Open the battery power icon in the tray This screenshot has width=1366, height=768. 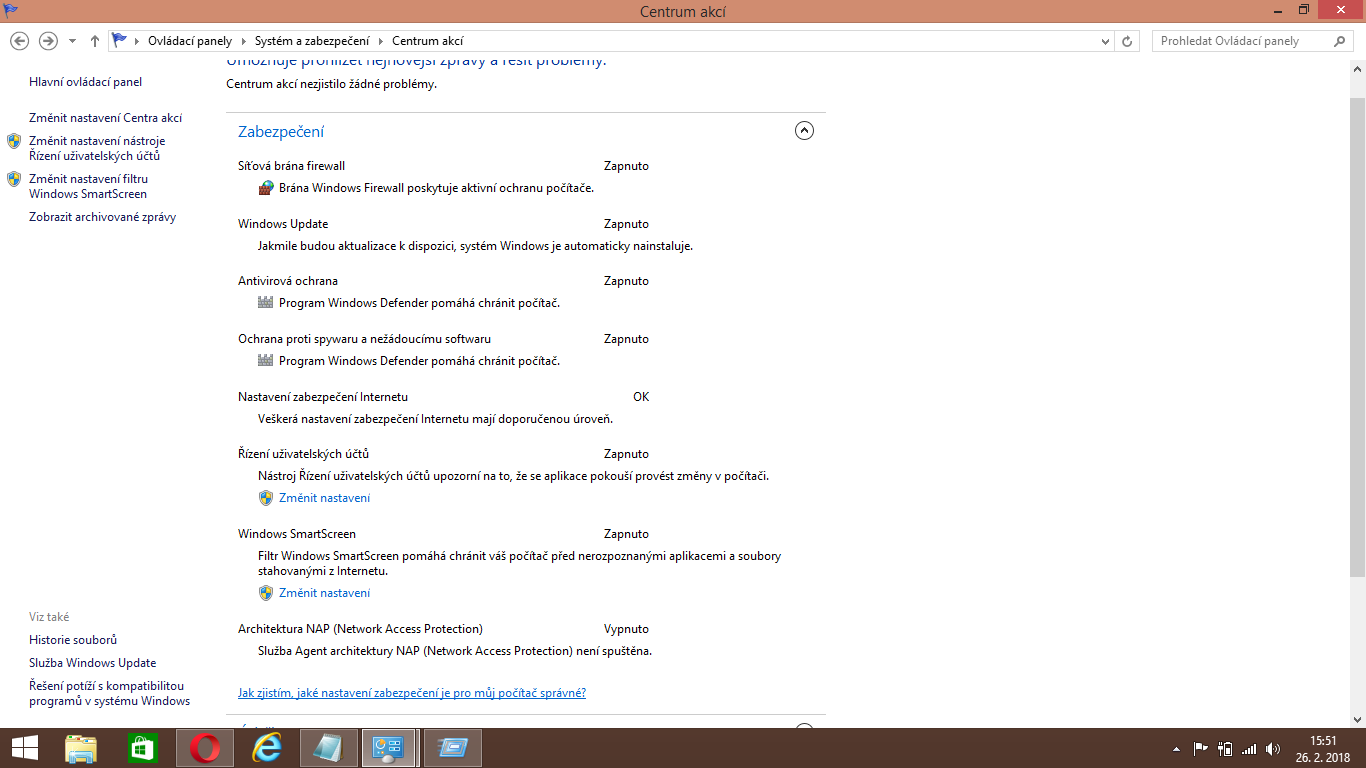[1225, 748]
